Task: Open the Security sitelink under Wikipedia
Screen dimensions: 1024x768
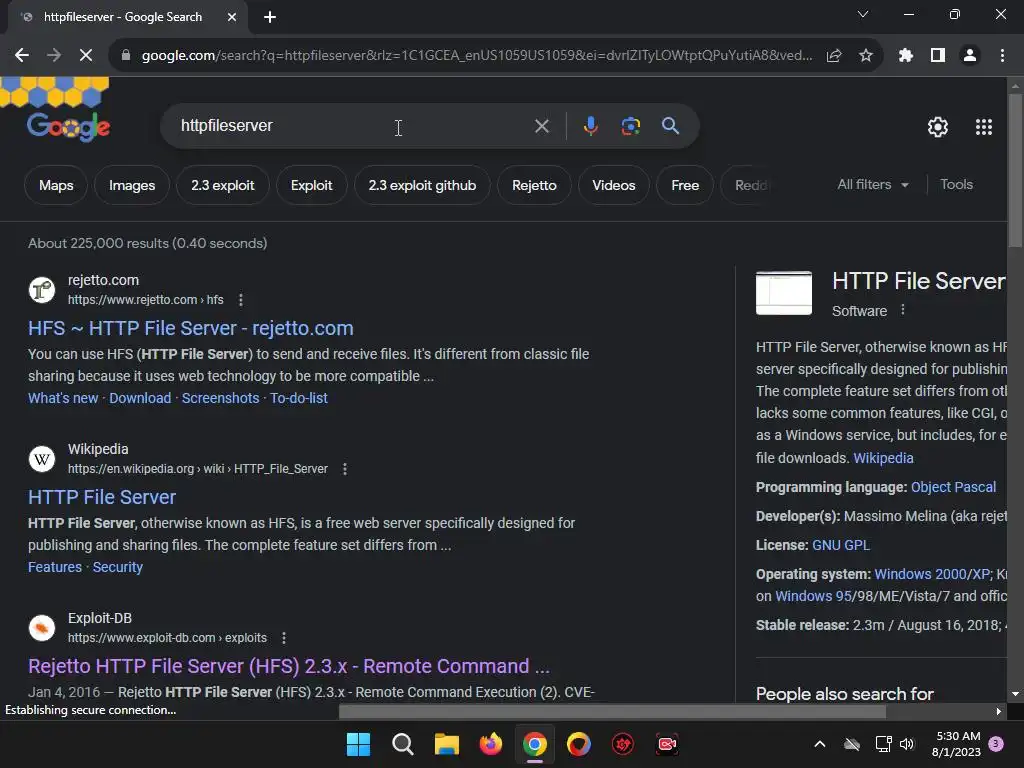Action: (118, 568)
